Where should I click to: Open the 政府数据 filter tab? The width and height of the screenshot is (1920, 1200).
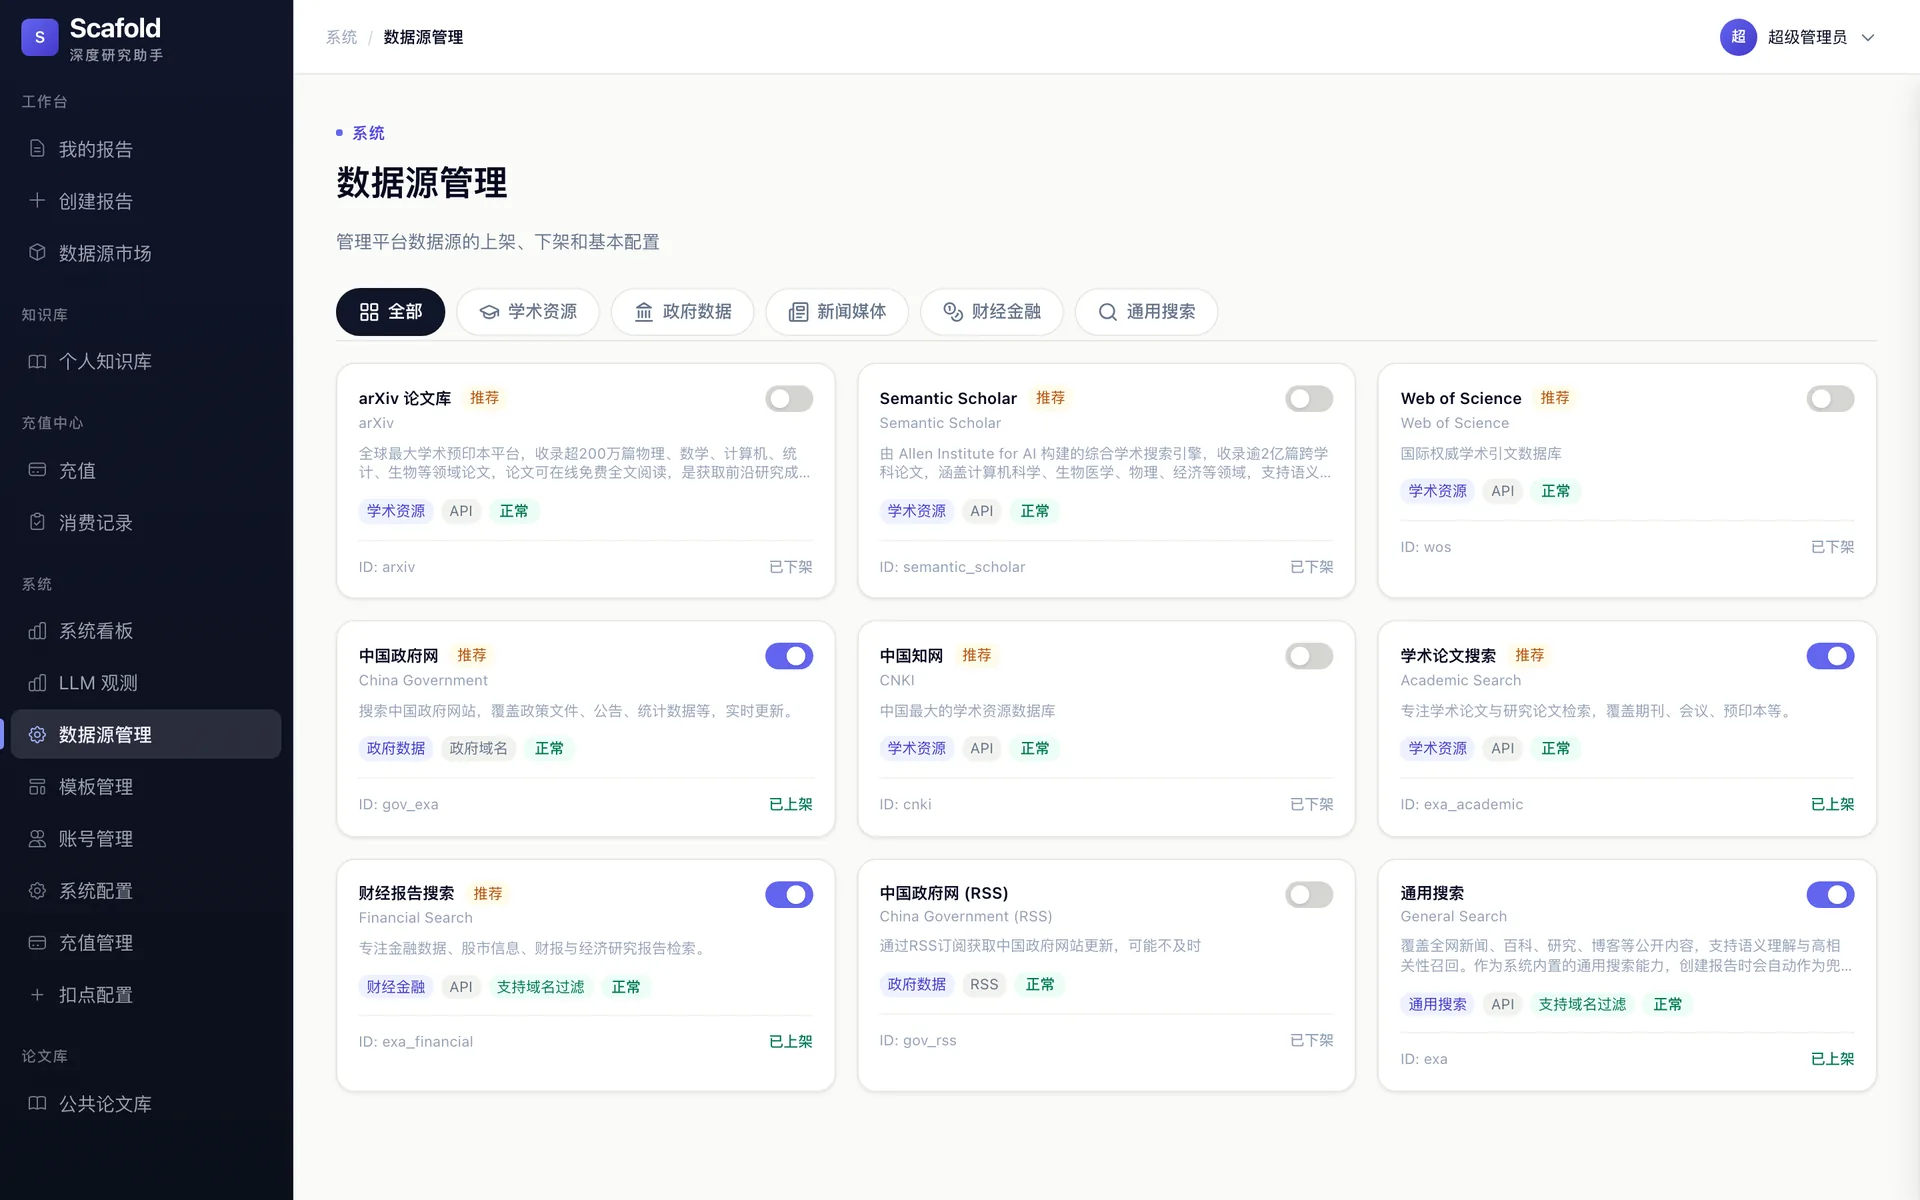683,312
